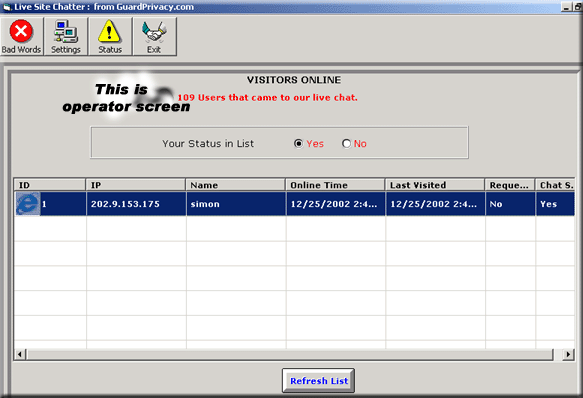Viewport: 583px width, 398px height.
Task: Click the handshake Exit icon
Action: [154, 31]
